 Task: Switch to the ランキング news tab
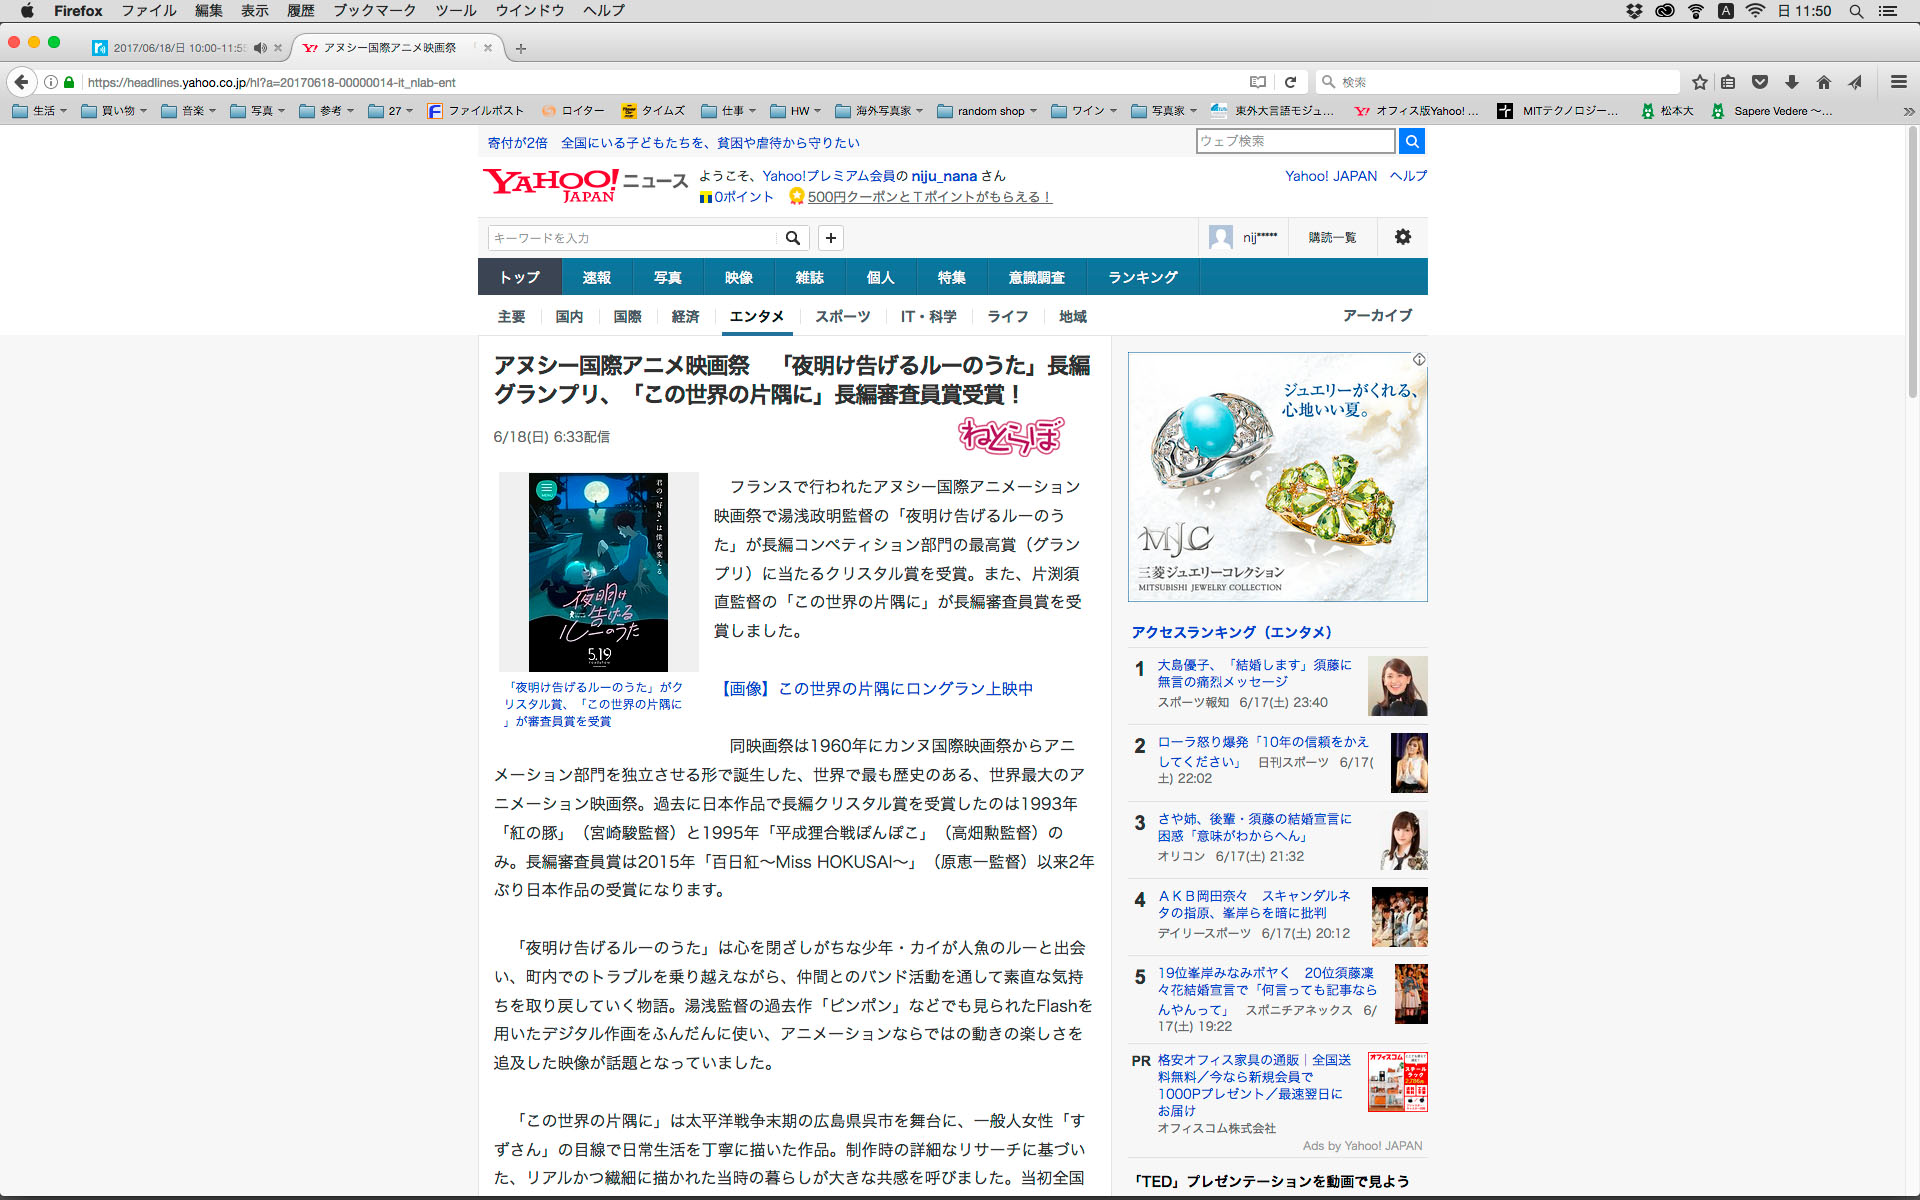pyautogui.click(x=1142, y=277)
